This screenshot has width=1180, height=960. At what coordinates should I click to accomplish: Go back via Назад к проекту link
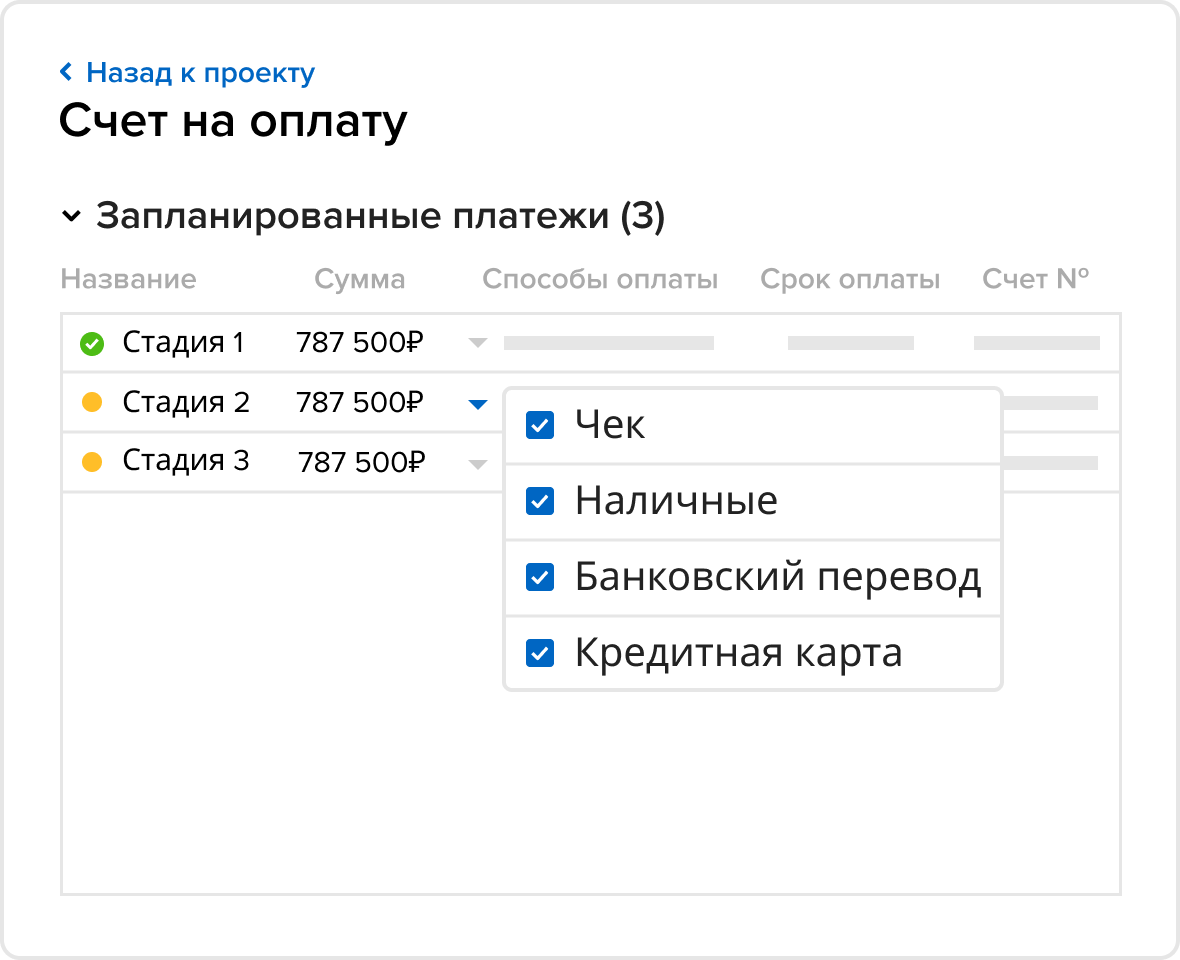tap(200, 73)
